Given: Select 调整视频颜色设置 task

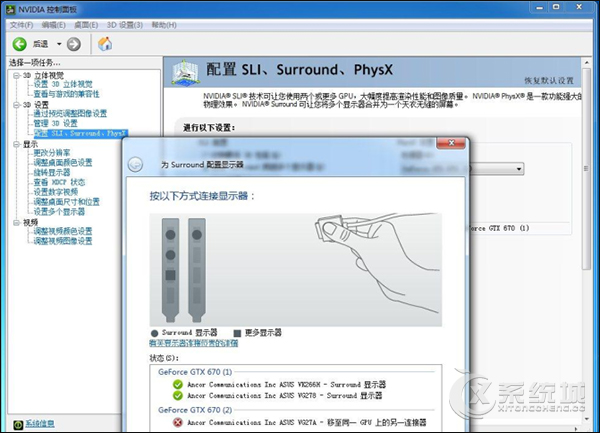Looking at the screenshot, I should tap(63, 231).
